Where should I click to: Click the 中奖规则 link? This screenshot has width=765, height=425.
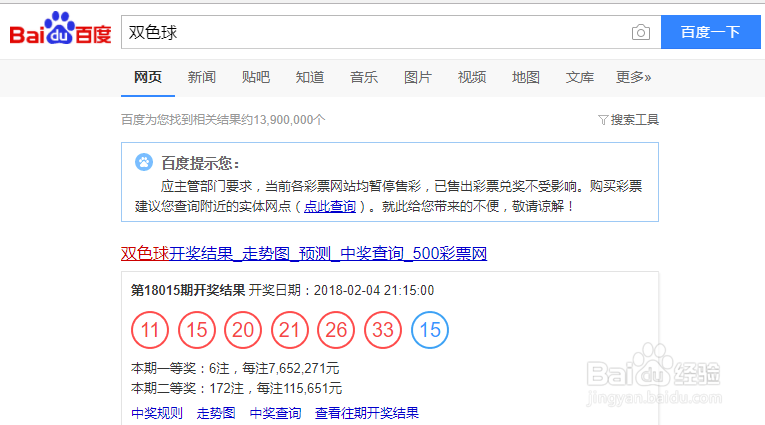coord(157,413)
